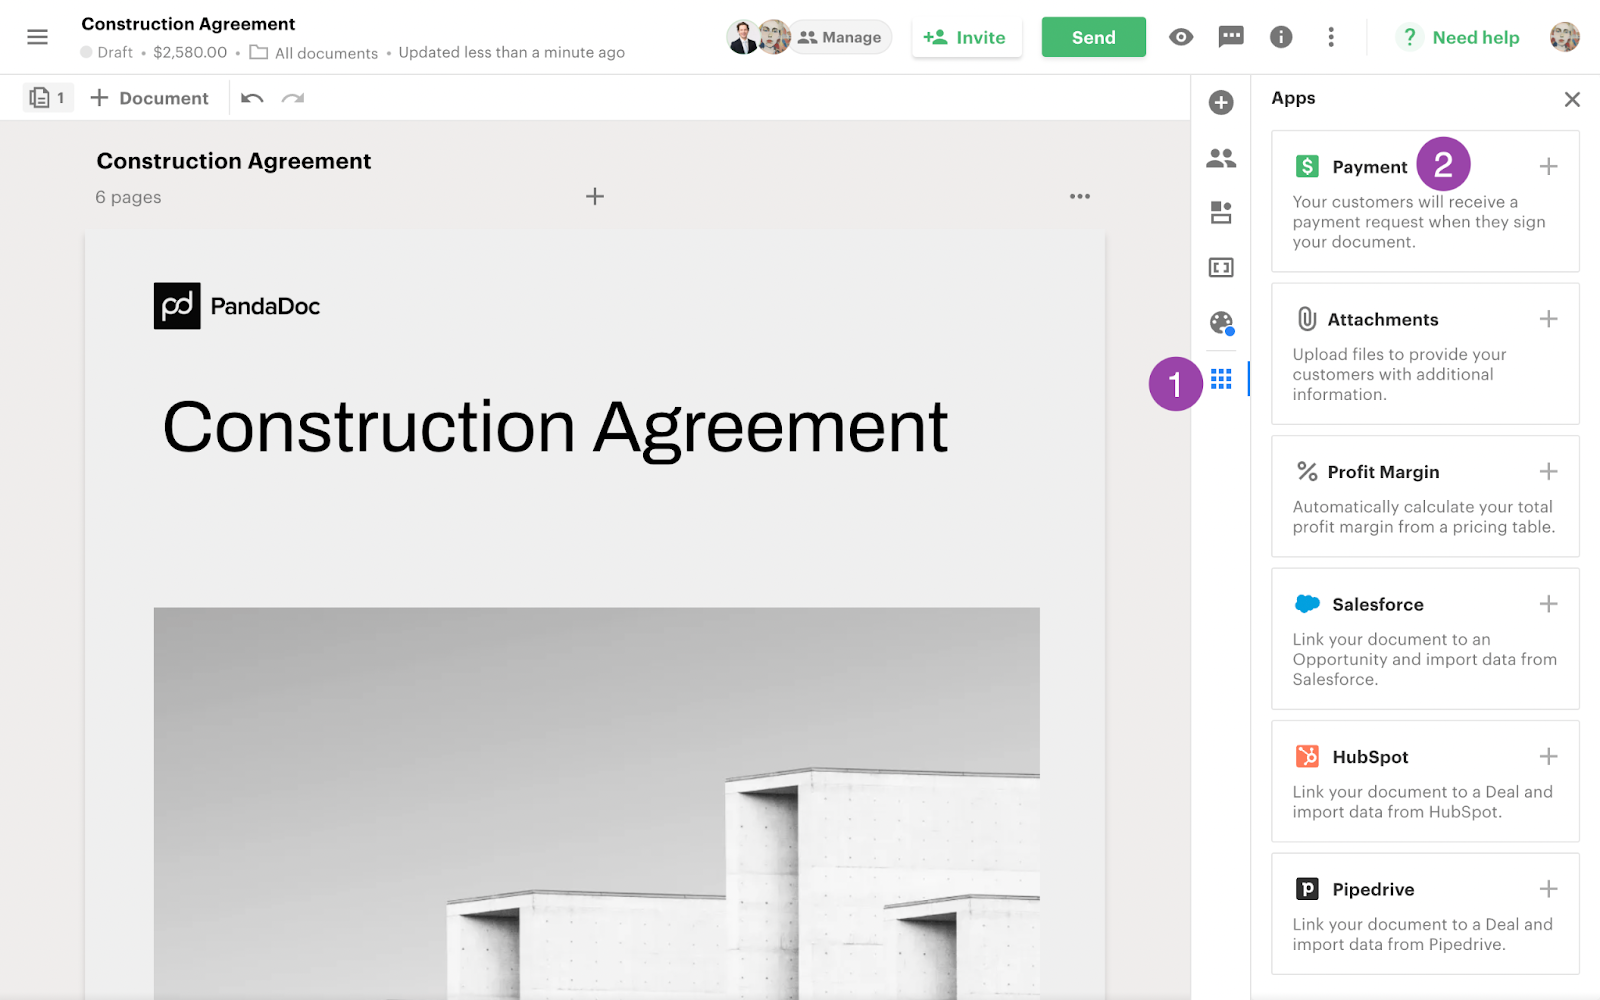Open Manage recipients button
The height and width of the screenshot is (1000, 1600).
tap(840, 37)
